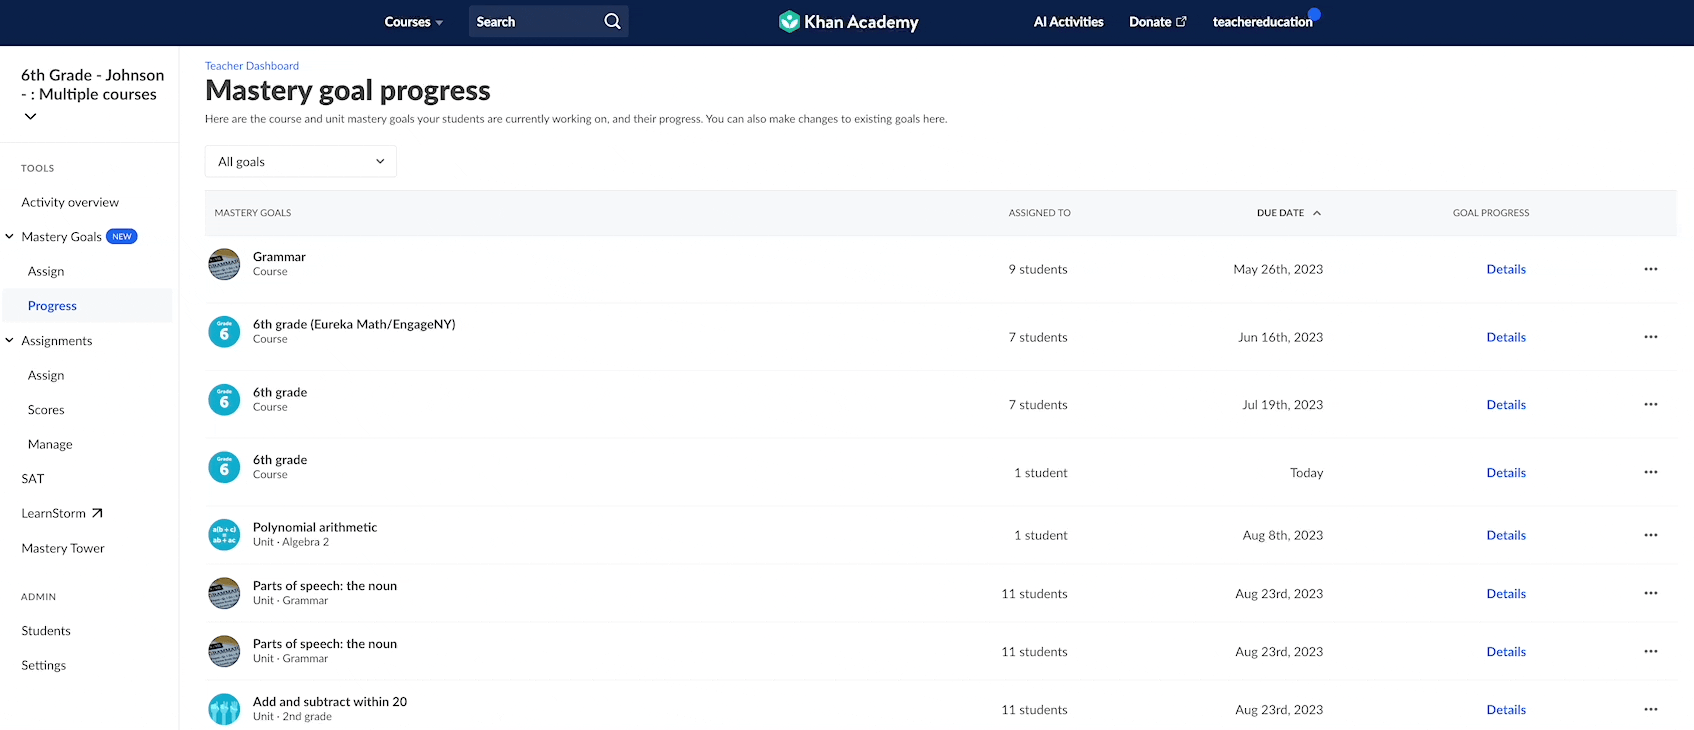Image resolution: width=1694 pixels, height=730 pixels.
Task: Open Mastery Tower in sidebar
Action: pyautogui.click(x=63, y=548)
